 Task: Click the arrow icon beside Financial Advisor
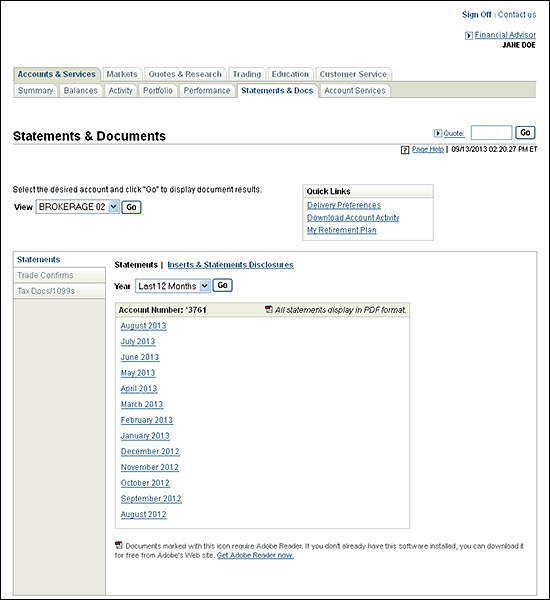(468, 36)
